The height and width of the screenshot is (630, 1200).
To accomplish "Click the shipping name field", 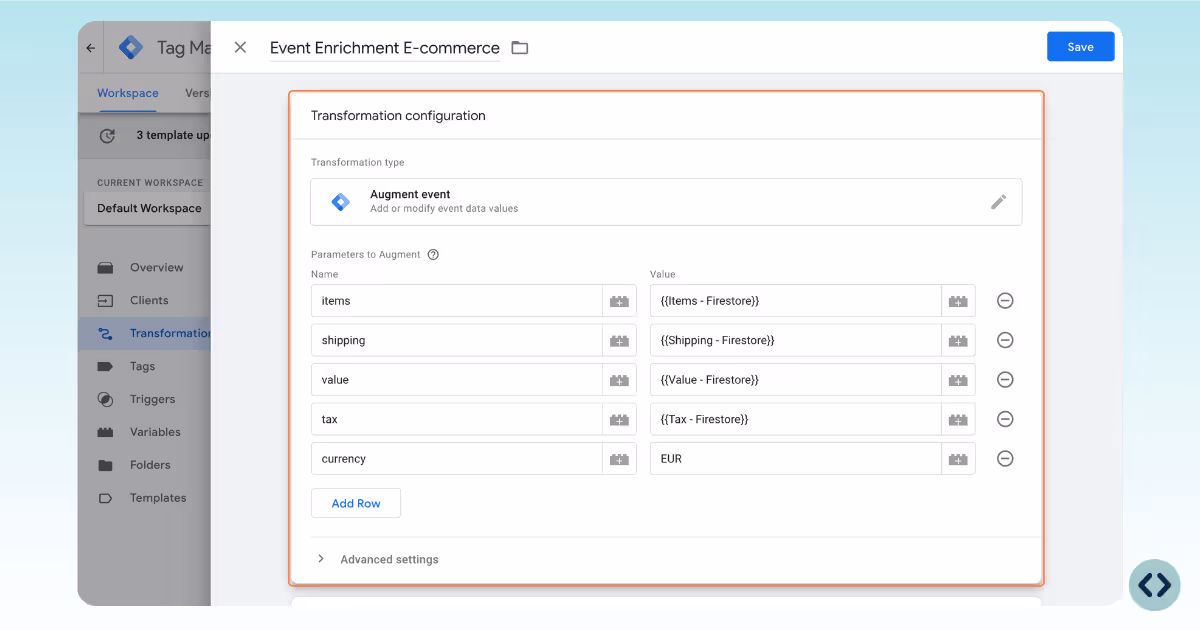I will 457,340.
